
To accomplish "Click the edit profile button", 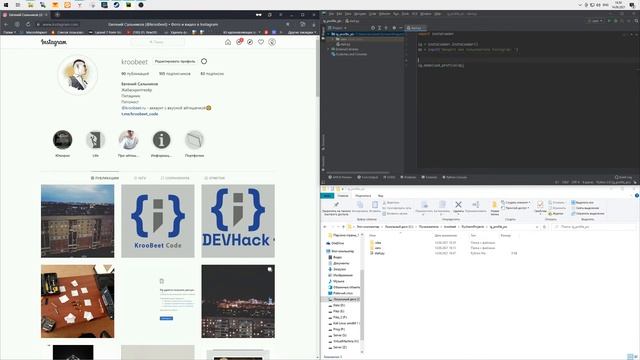I will tap(175, 61).
